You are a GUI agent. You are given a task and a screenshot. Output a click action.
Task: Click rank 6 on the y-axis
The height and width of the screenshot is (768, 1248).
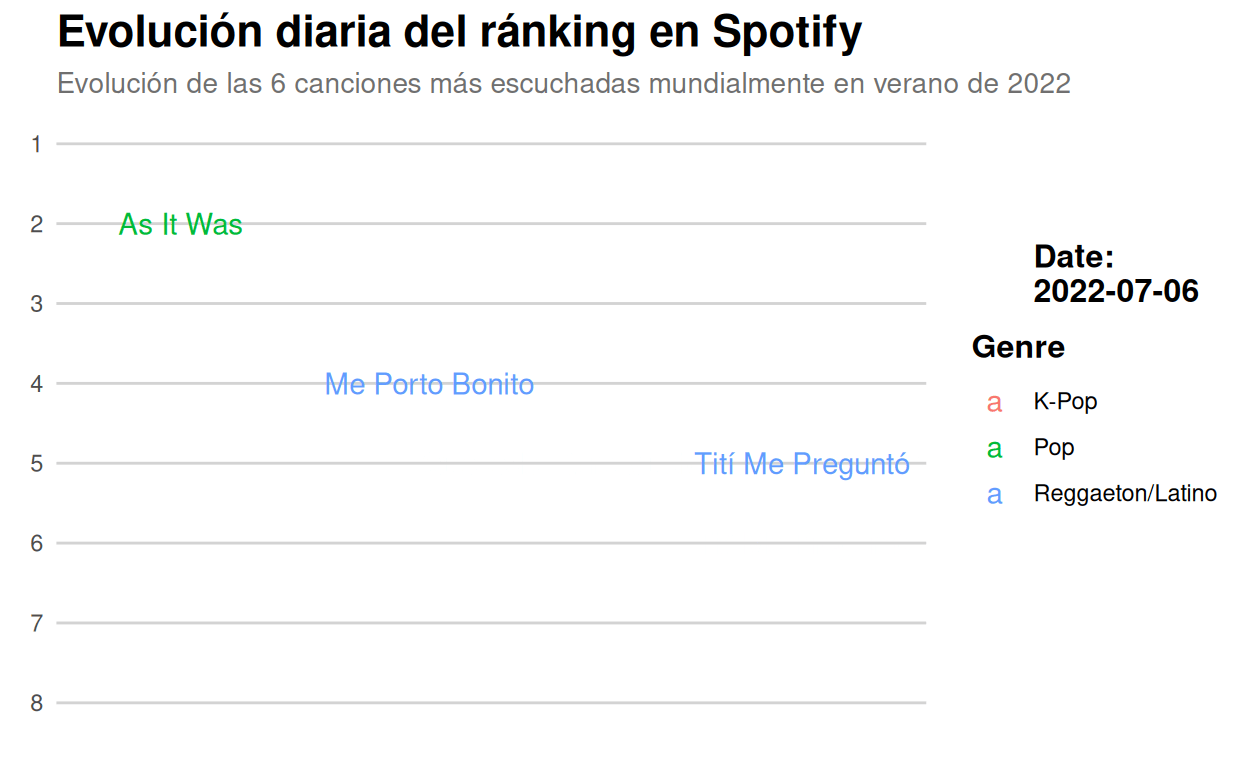click(x=37, y=544)
